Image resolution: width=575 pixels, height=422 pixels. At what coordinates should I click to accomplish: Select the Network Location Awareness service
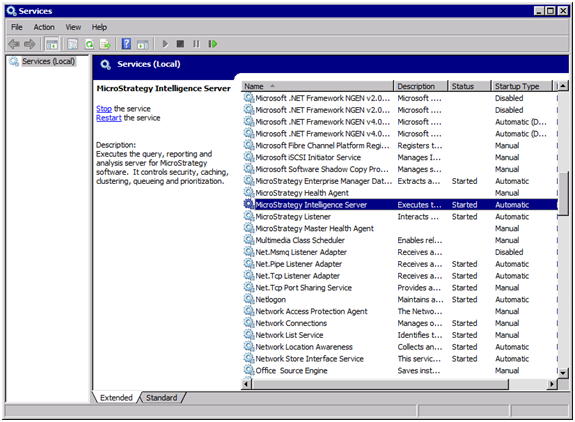coord(400,346)
